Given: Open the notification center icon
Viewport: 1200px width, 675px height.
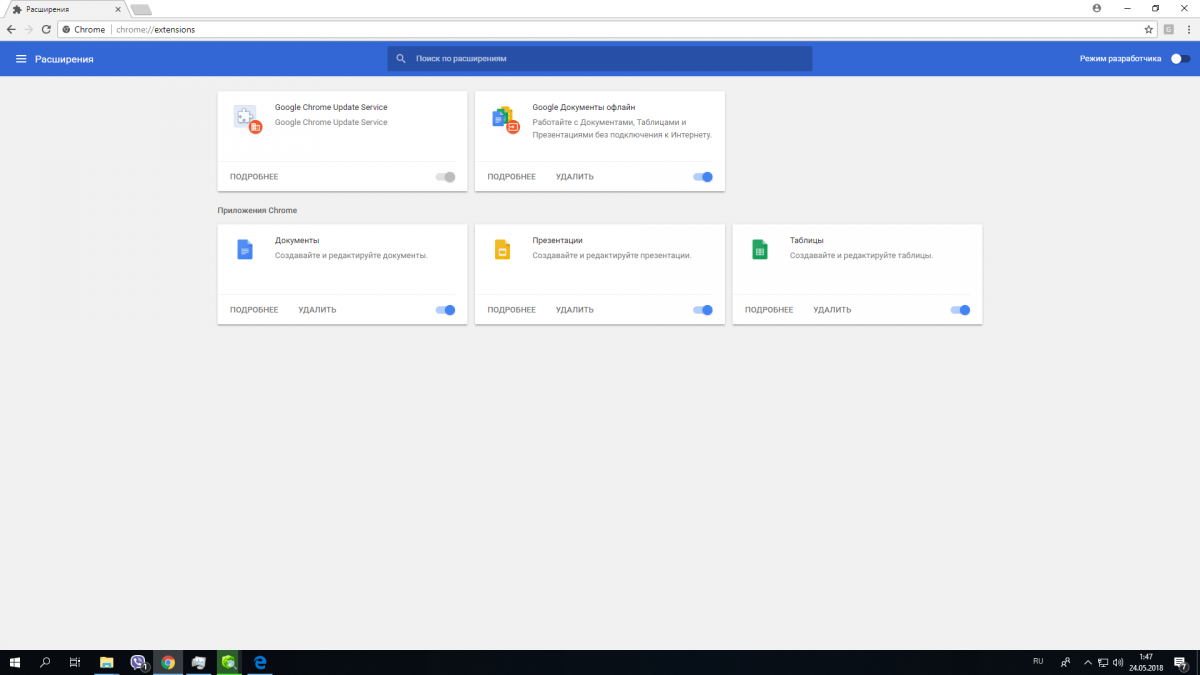Looking at the screenshot, I should (1180, 662).
